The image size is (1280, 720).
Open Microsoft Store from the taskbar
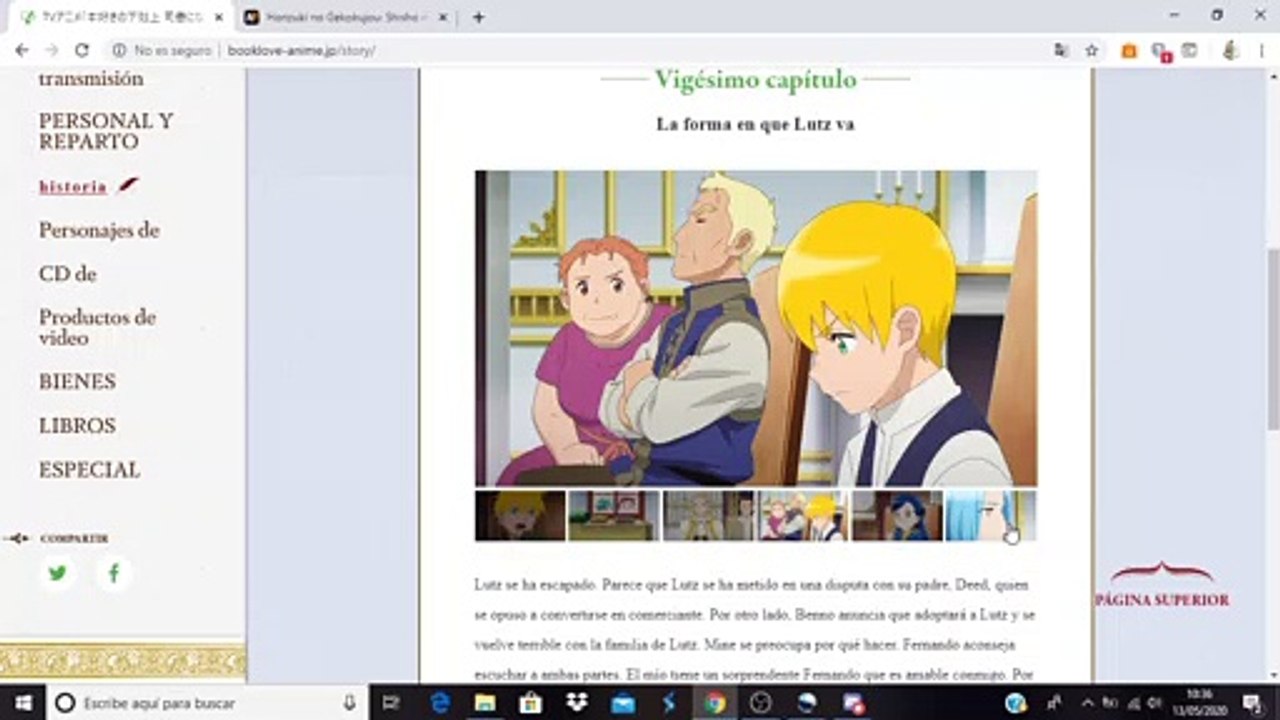point(532,703)
